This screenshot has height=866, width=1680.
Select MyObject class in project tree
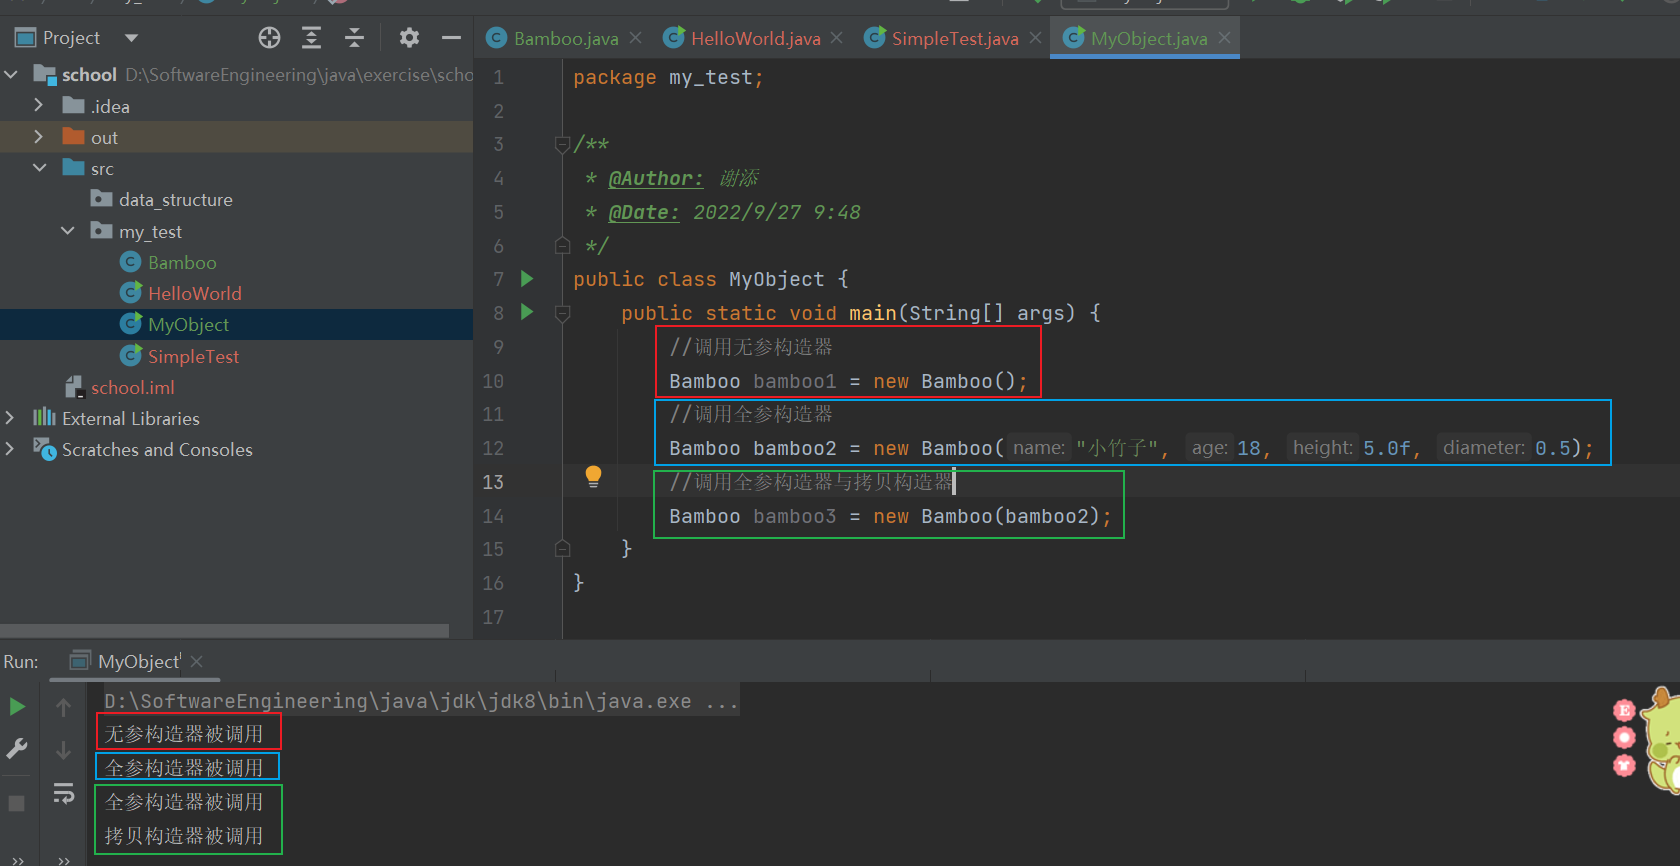pyautogui.click(x=188, y=324)
